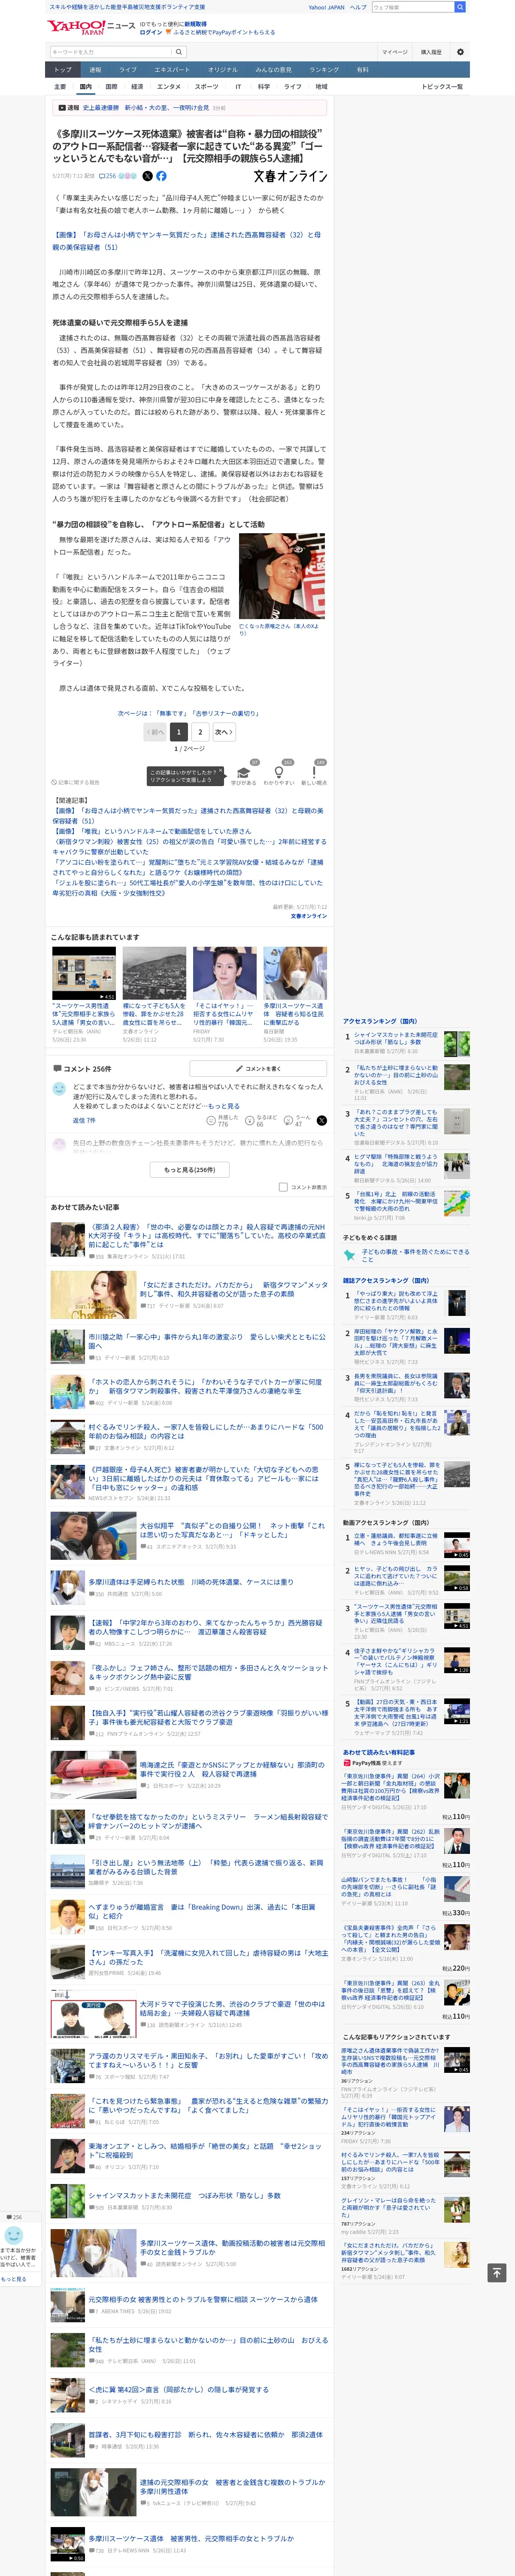Screen dimensions: 515x2576
Task: Click the keyword search magnifier icon
Action: [x=179, y=52]
